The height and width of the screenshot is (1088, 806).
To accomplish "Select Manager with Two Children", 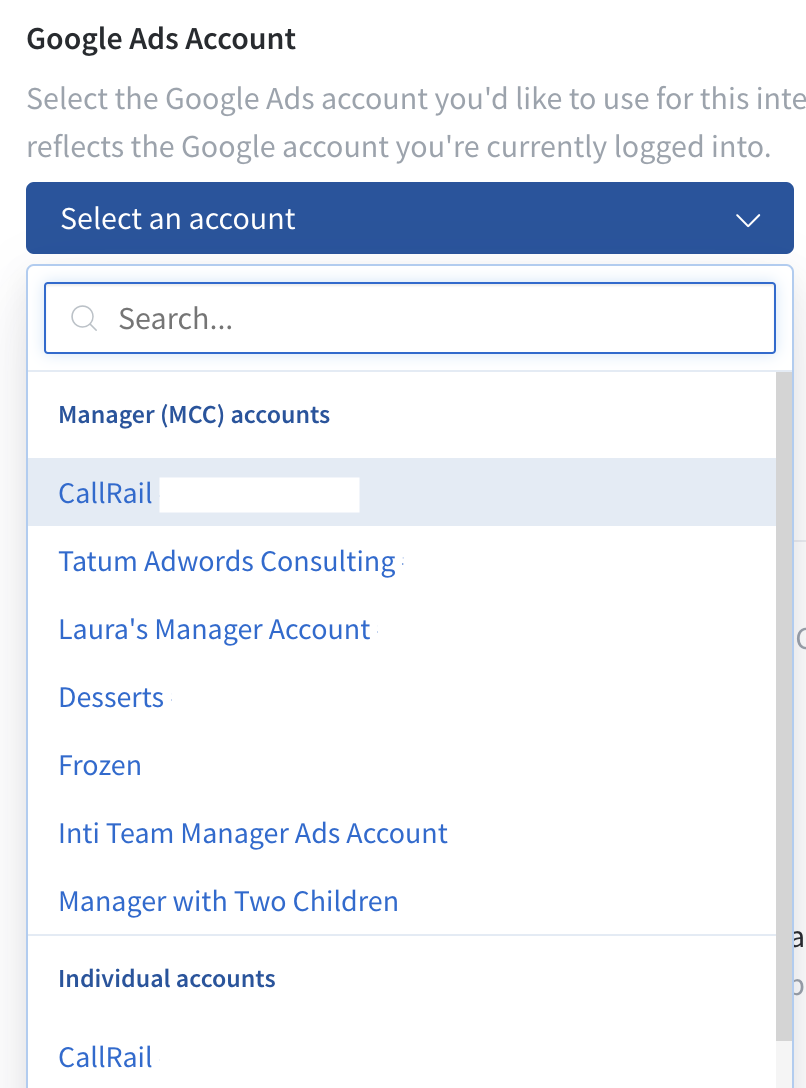I will click(x=402, y=901).
